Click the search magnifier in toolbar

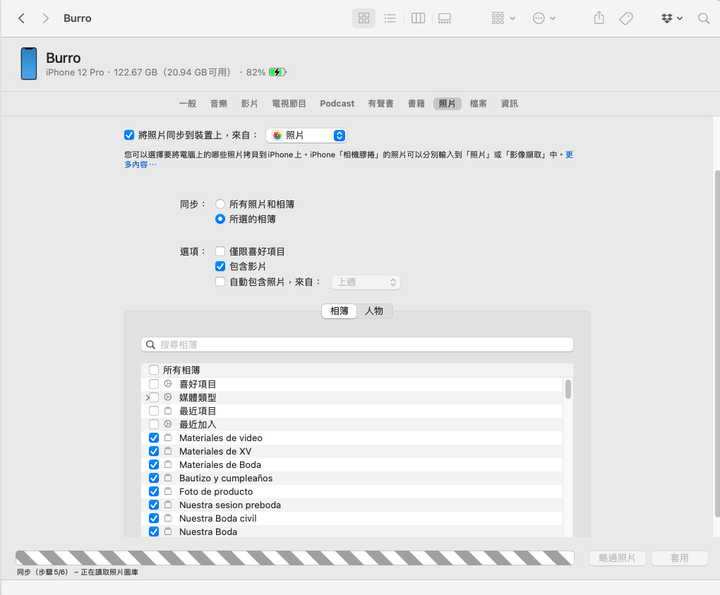(x=703, y=18)
